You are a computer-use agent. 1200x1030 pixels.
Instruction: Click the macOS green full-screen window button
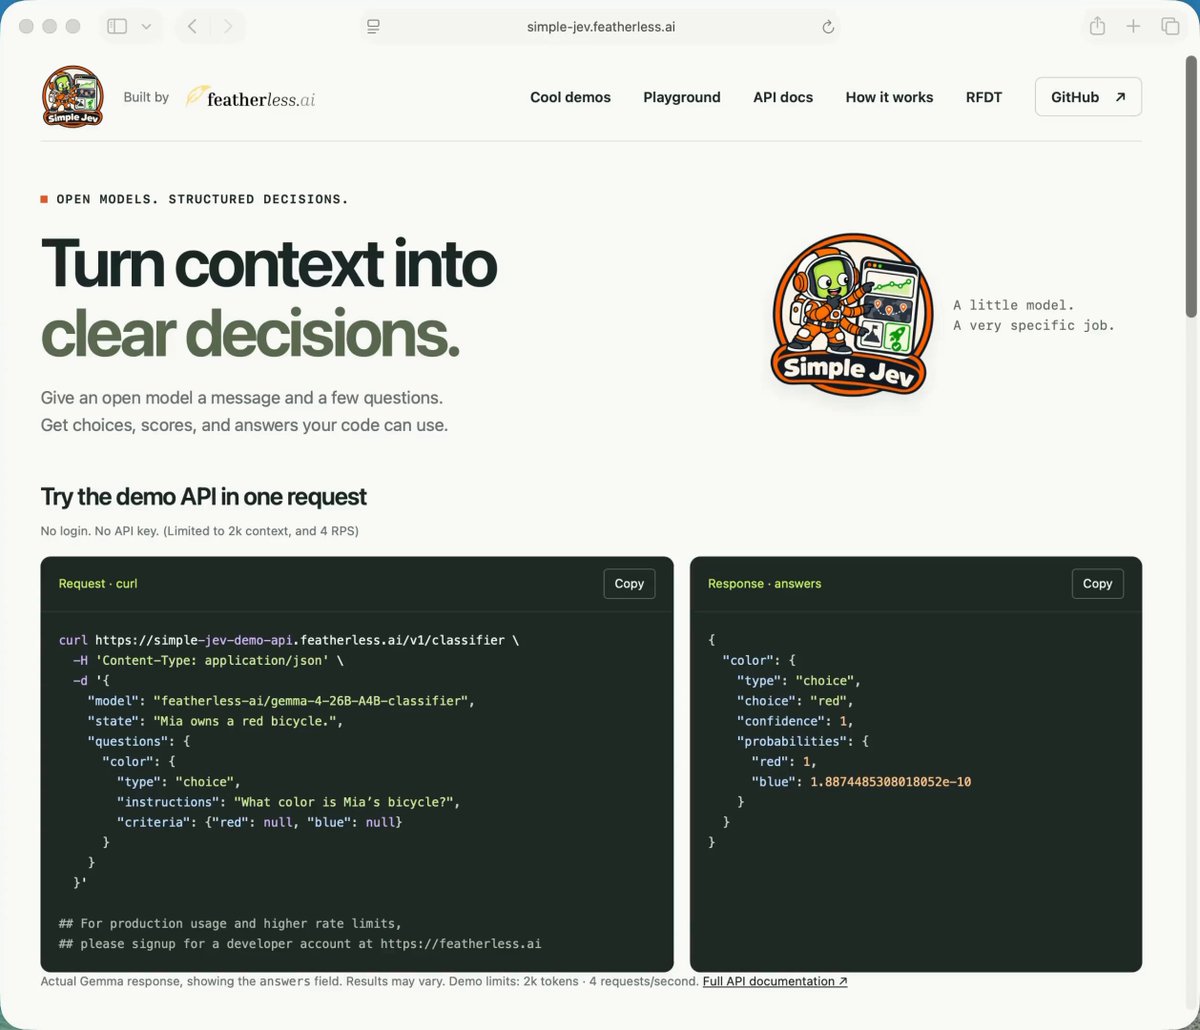[72, 27]
